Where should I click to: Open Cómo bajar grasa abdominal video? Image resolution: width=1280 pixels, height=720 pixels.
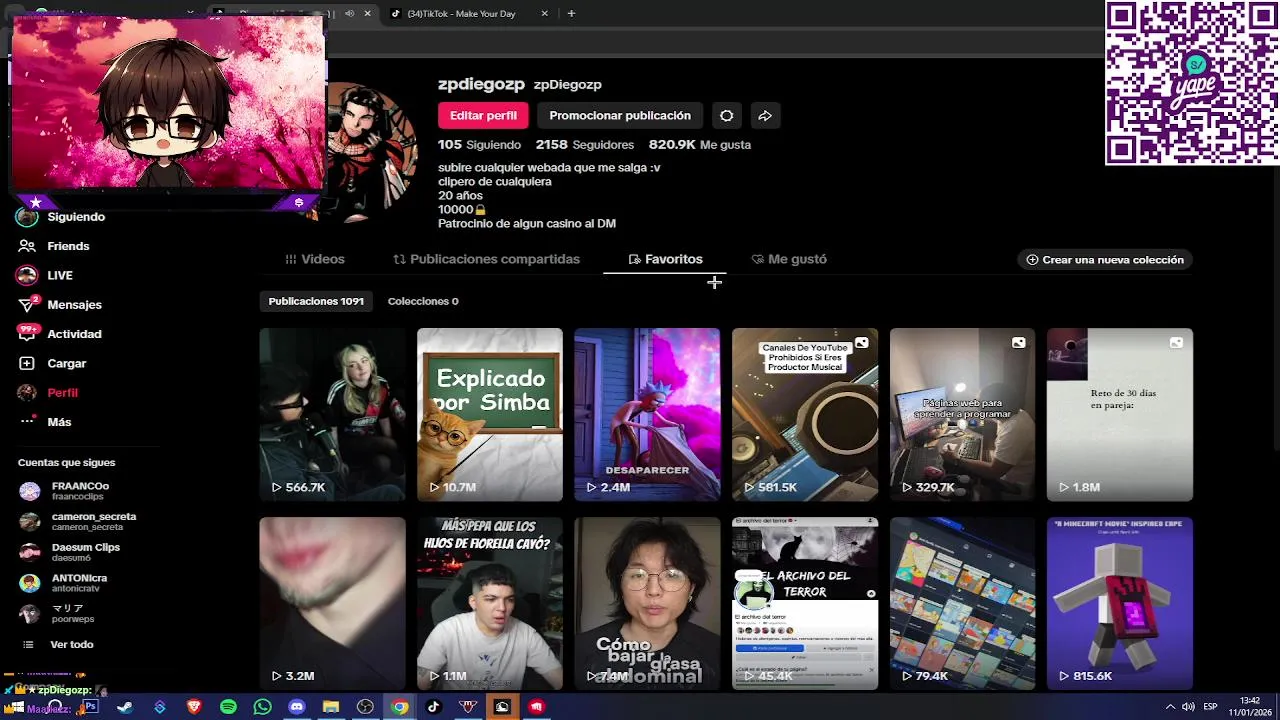click(x=647, y=603)
